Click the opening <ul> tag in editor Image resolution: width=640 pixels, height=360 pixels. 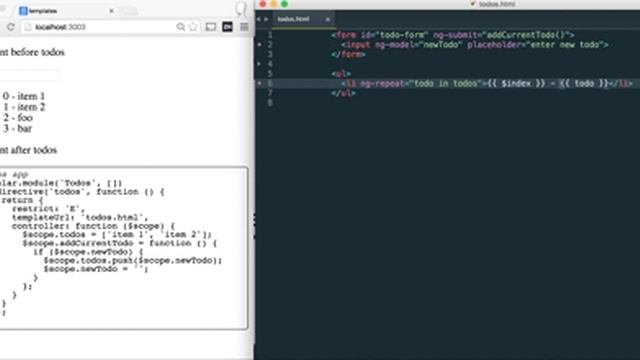[x=341, y=74]
